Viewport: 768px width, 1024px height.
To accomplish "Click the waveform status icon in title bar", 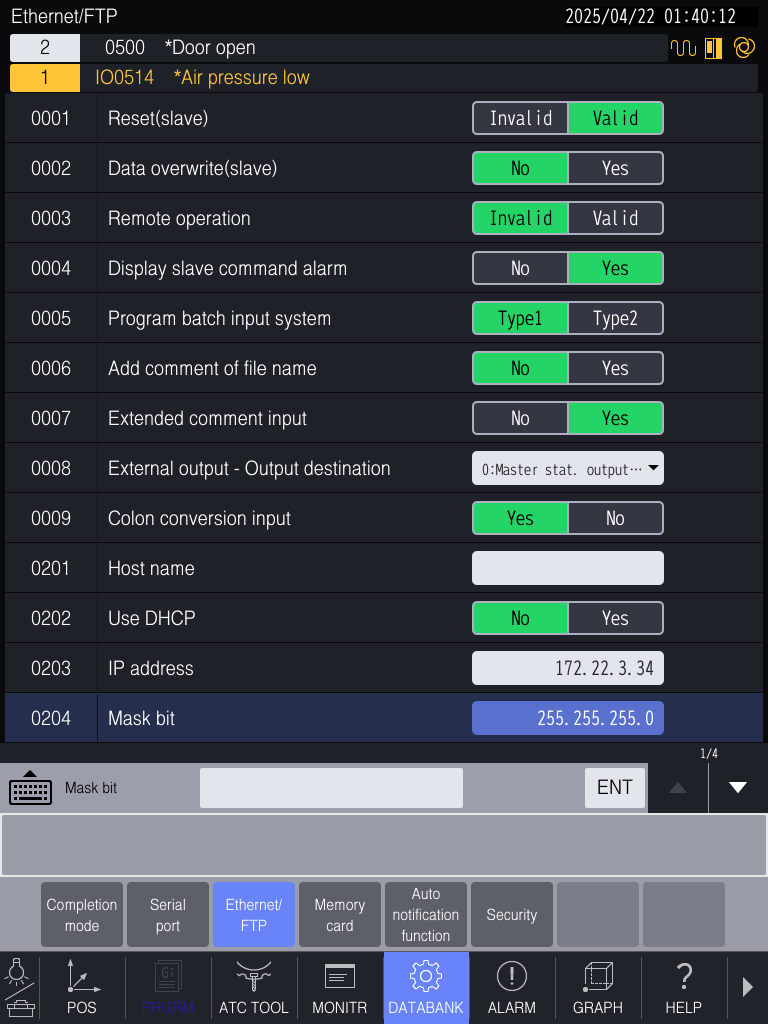I will coord(684,47).
